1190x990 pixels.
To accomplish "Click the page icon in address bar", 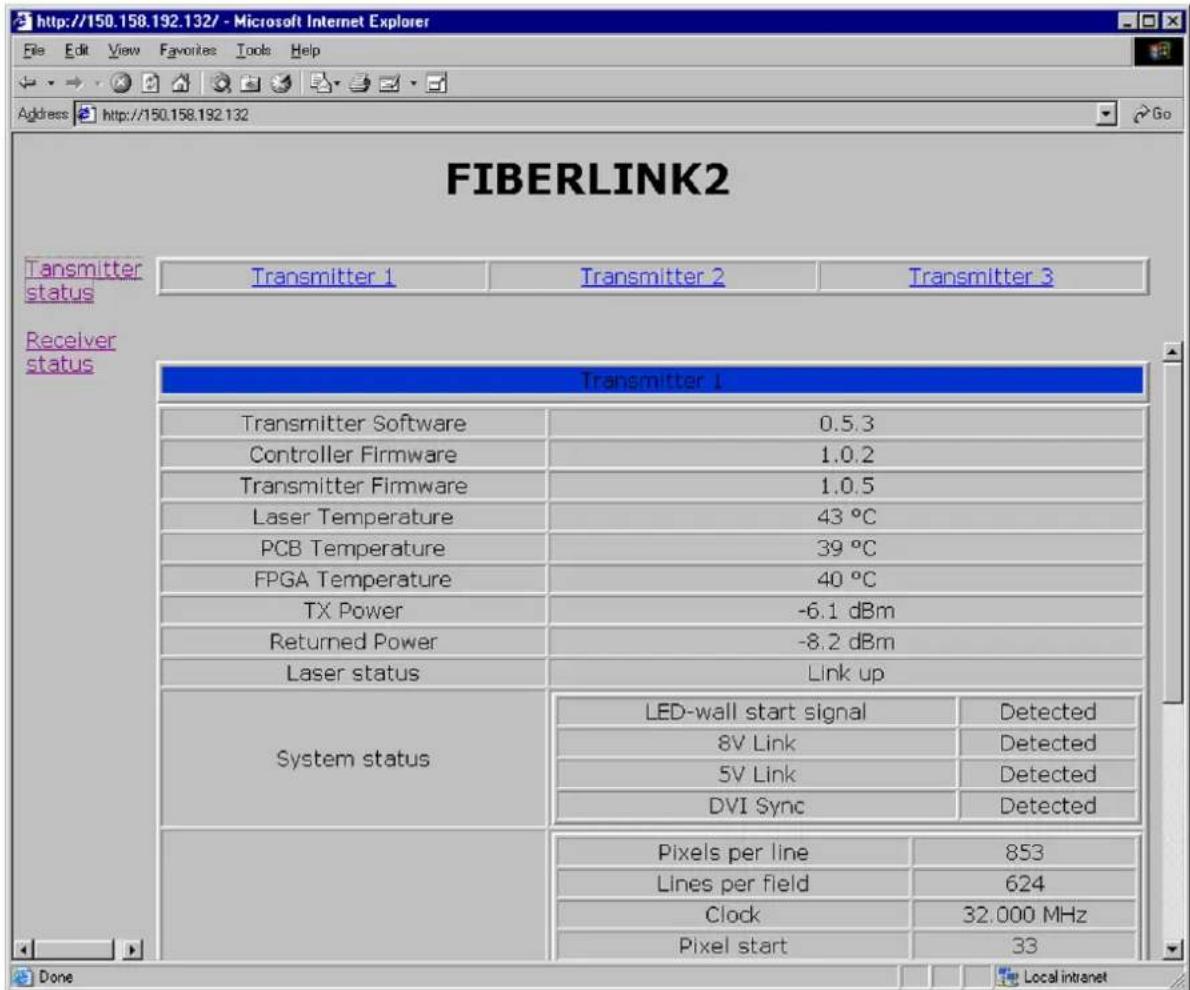I will coord(87,115).
